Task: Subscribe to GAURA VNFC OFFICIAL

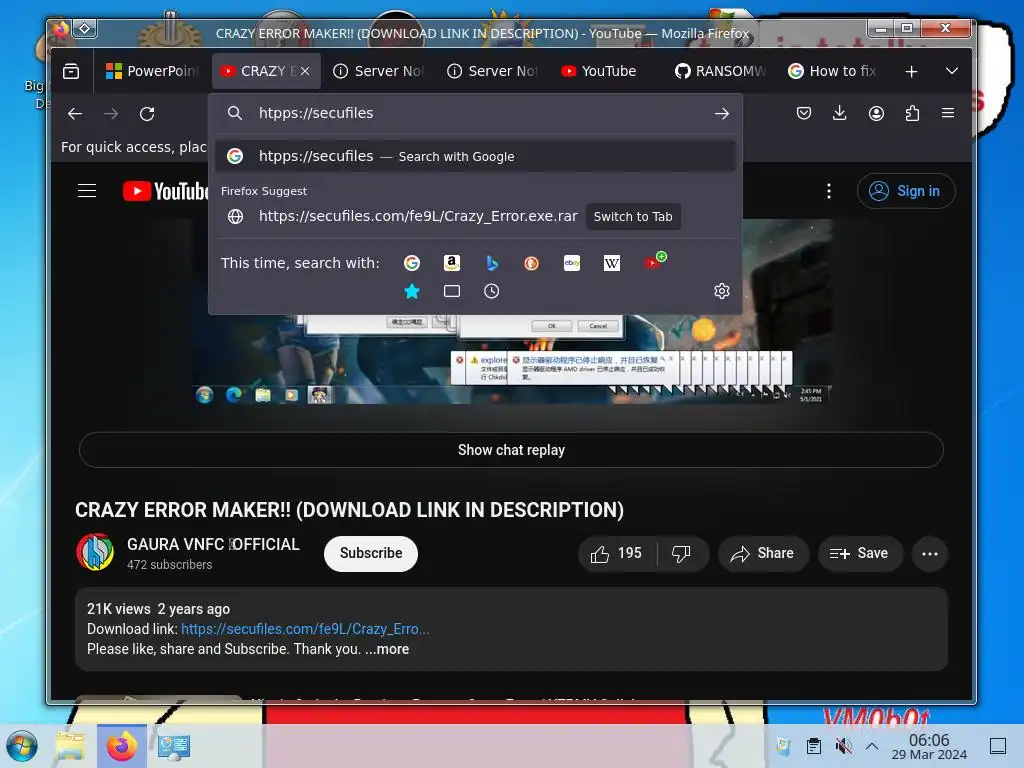Action: (x=371, y=553)
